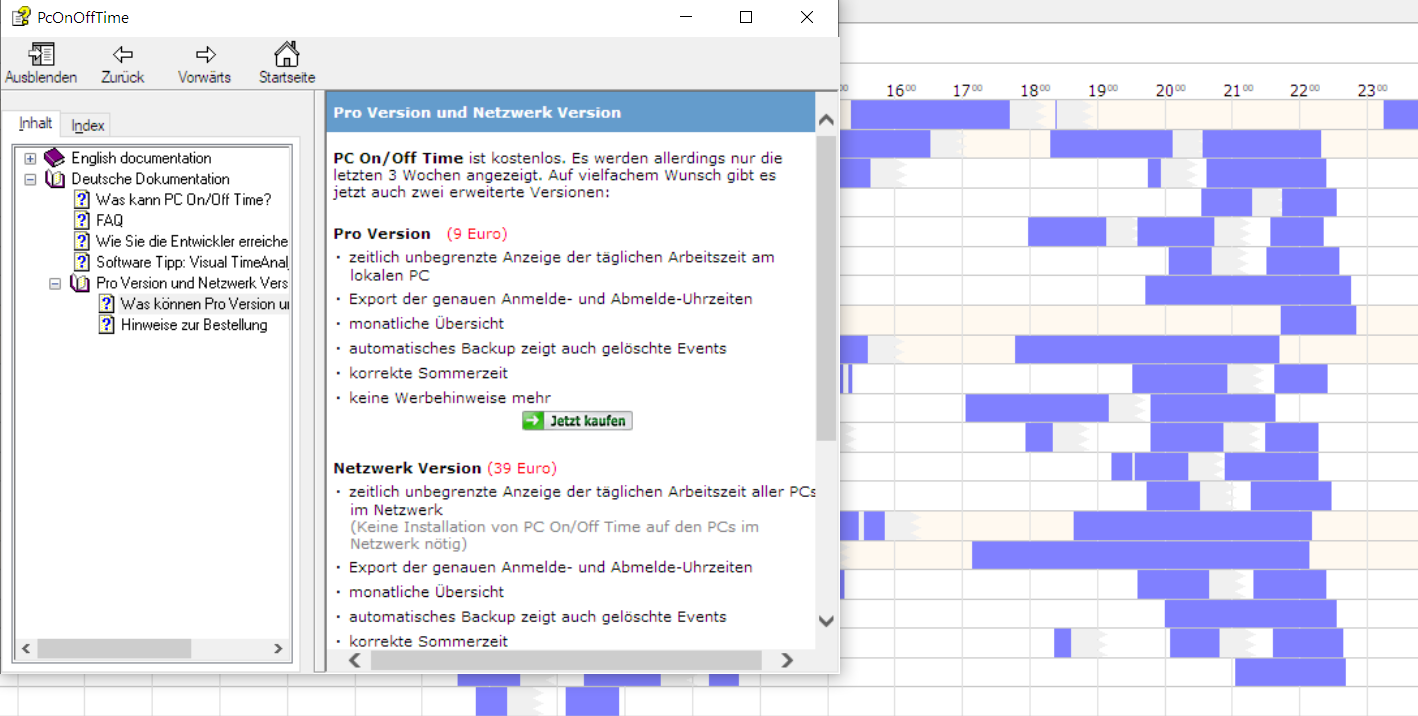Image resolution: width=1418 pixels, height=716 pixels.
Task: Minimize the PcOnOffTime help window
Action: [686, 17]
